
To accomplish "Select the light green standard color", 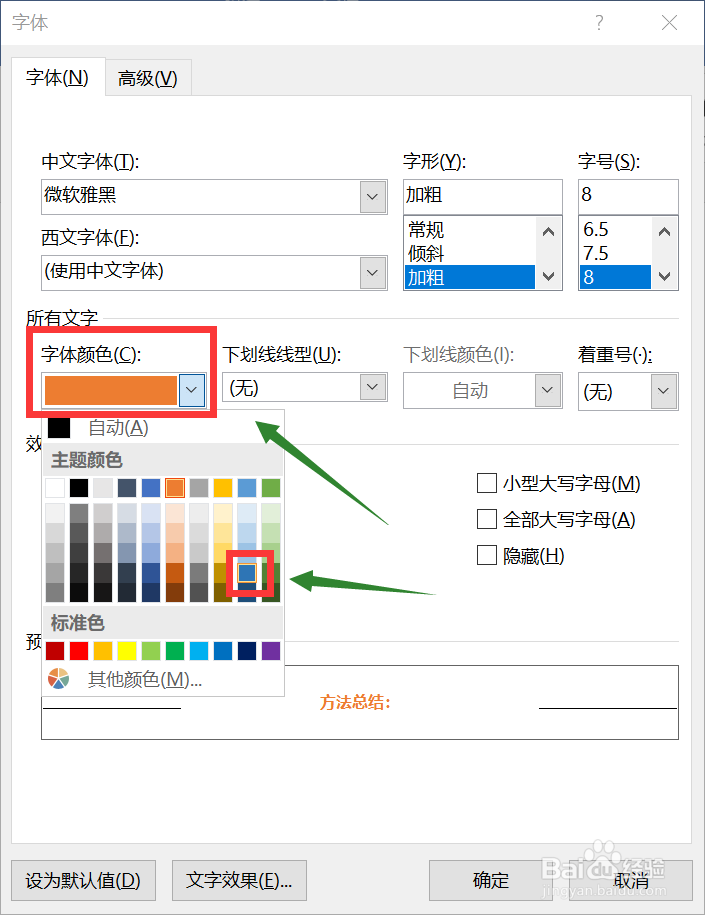I will coord(151,651).
